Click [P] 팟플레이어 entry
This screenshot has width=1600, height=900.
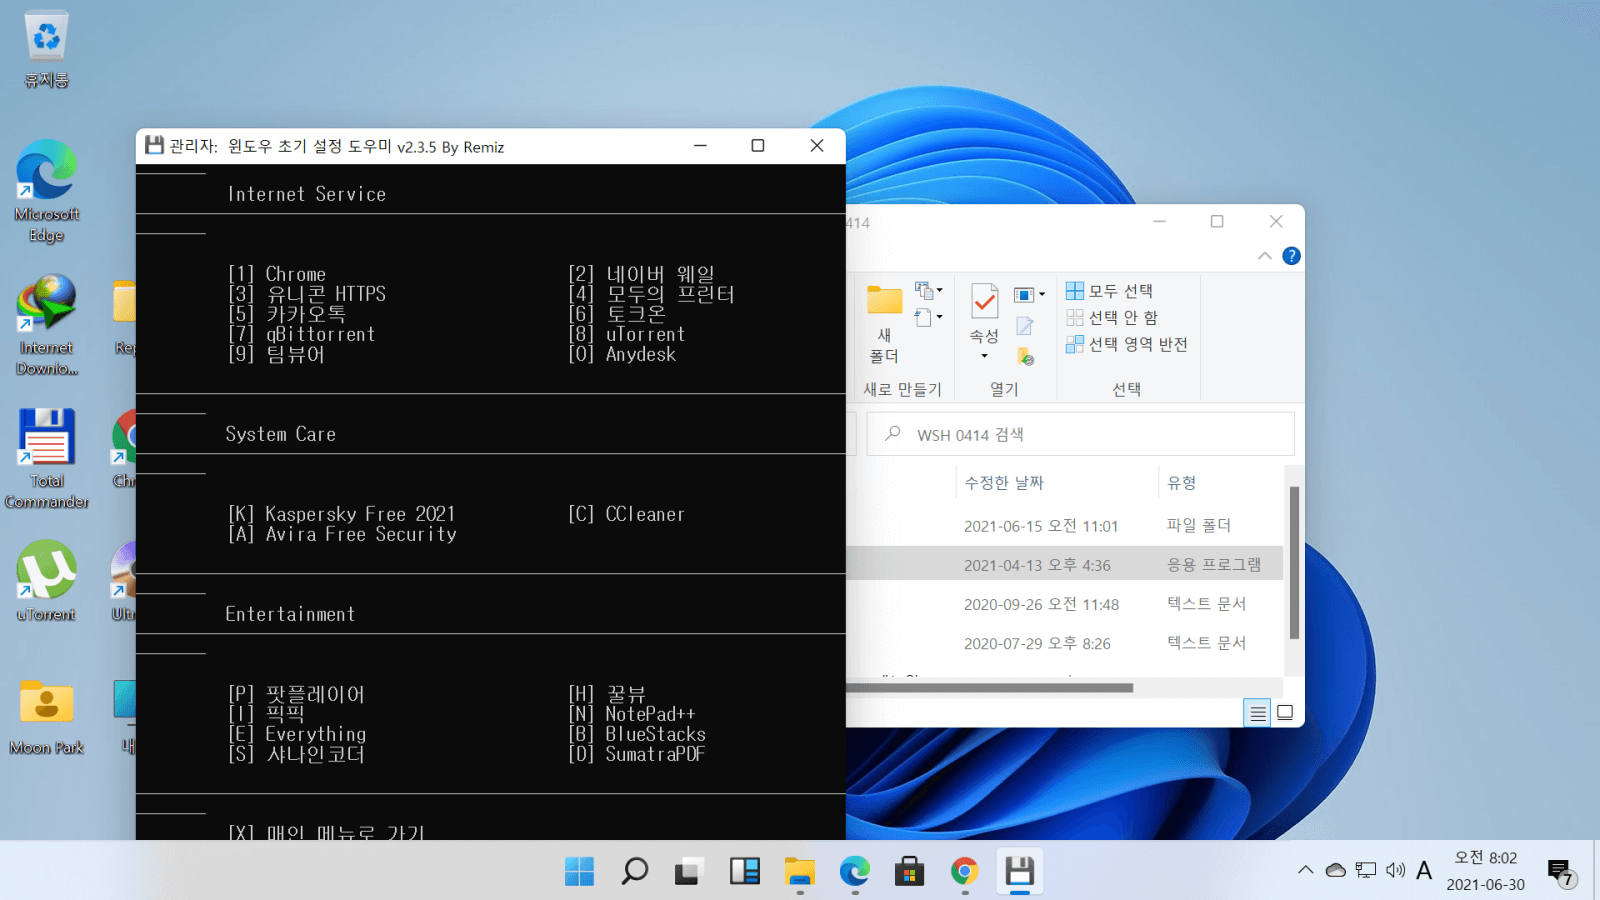tap(297, 694)
